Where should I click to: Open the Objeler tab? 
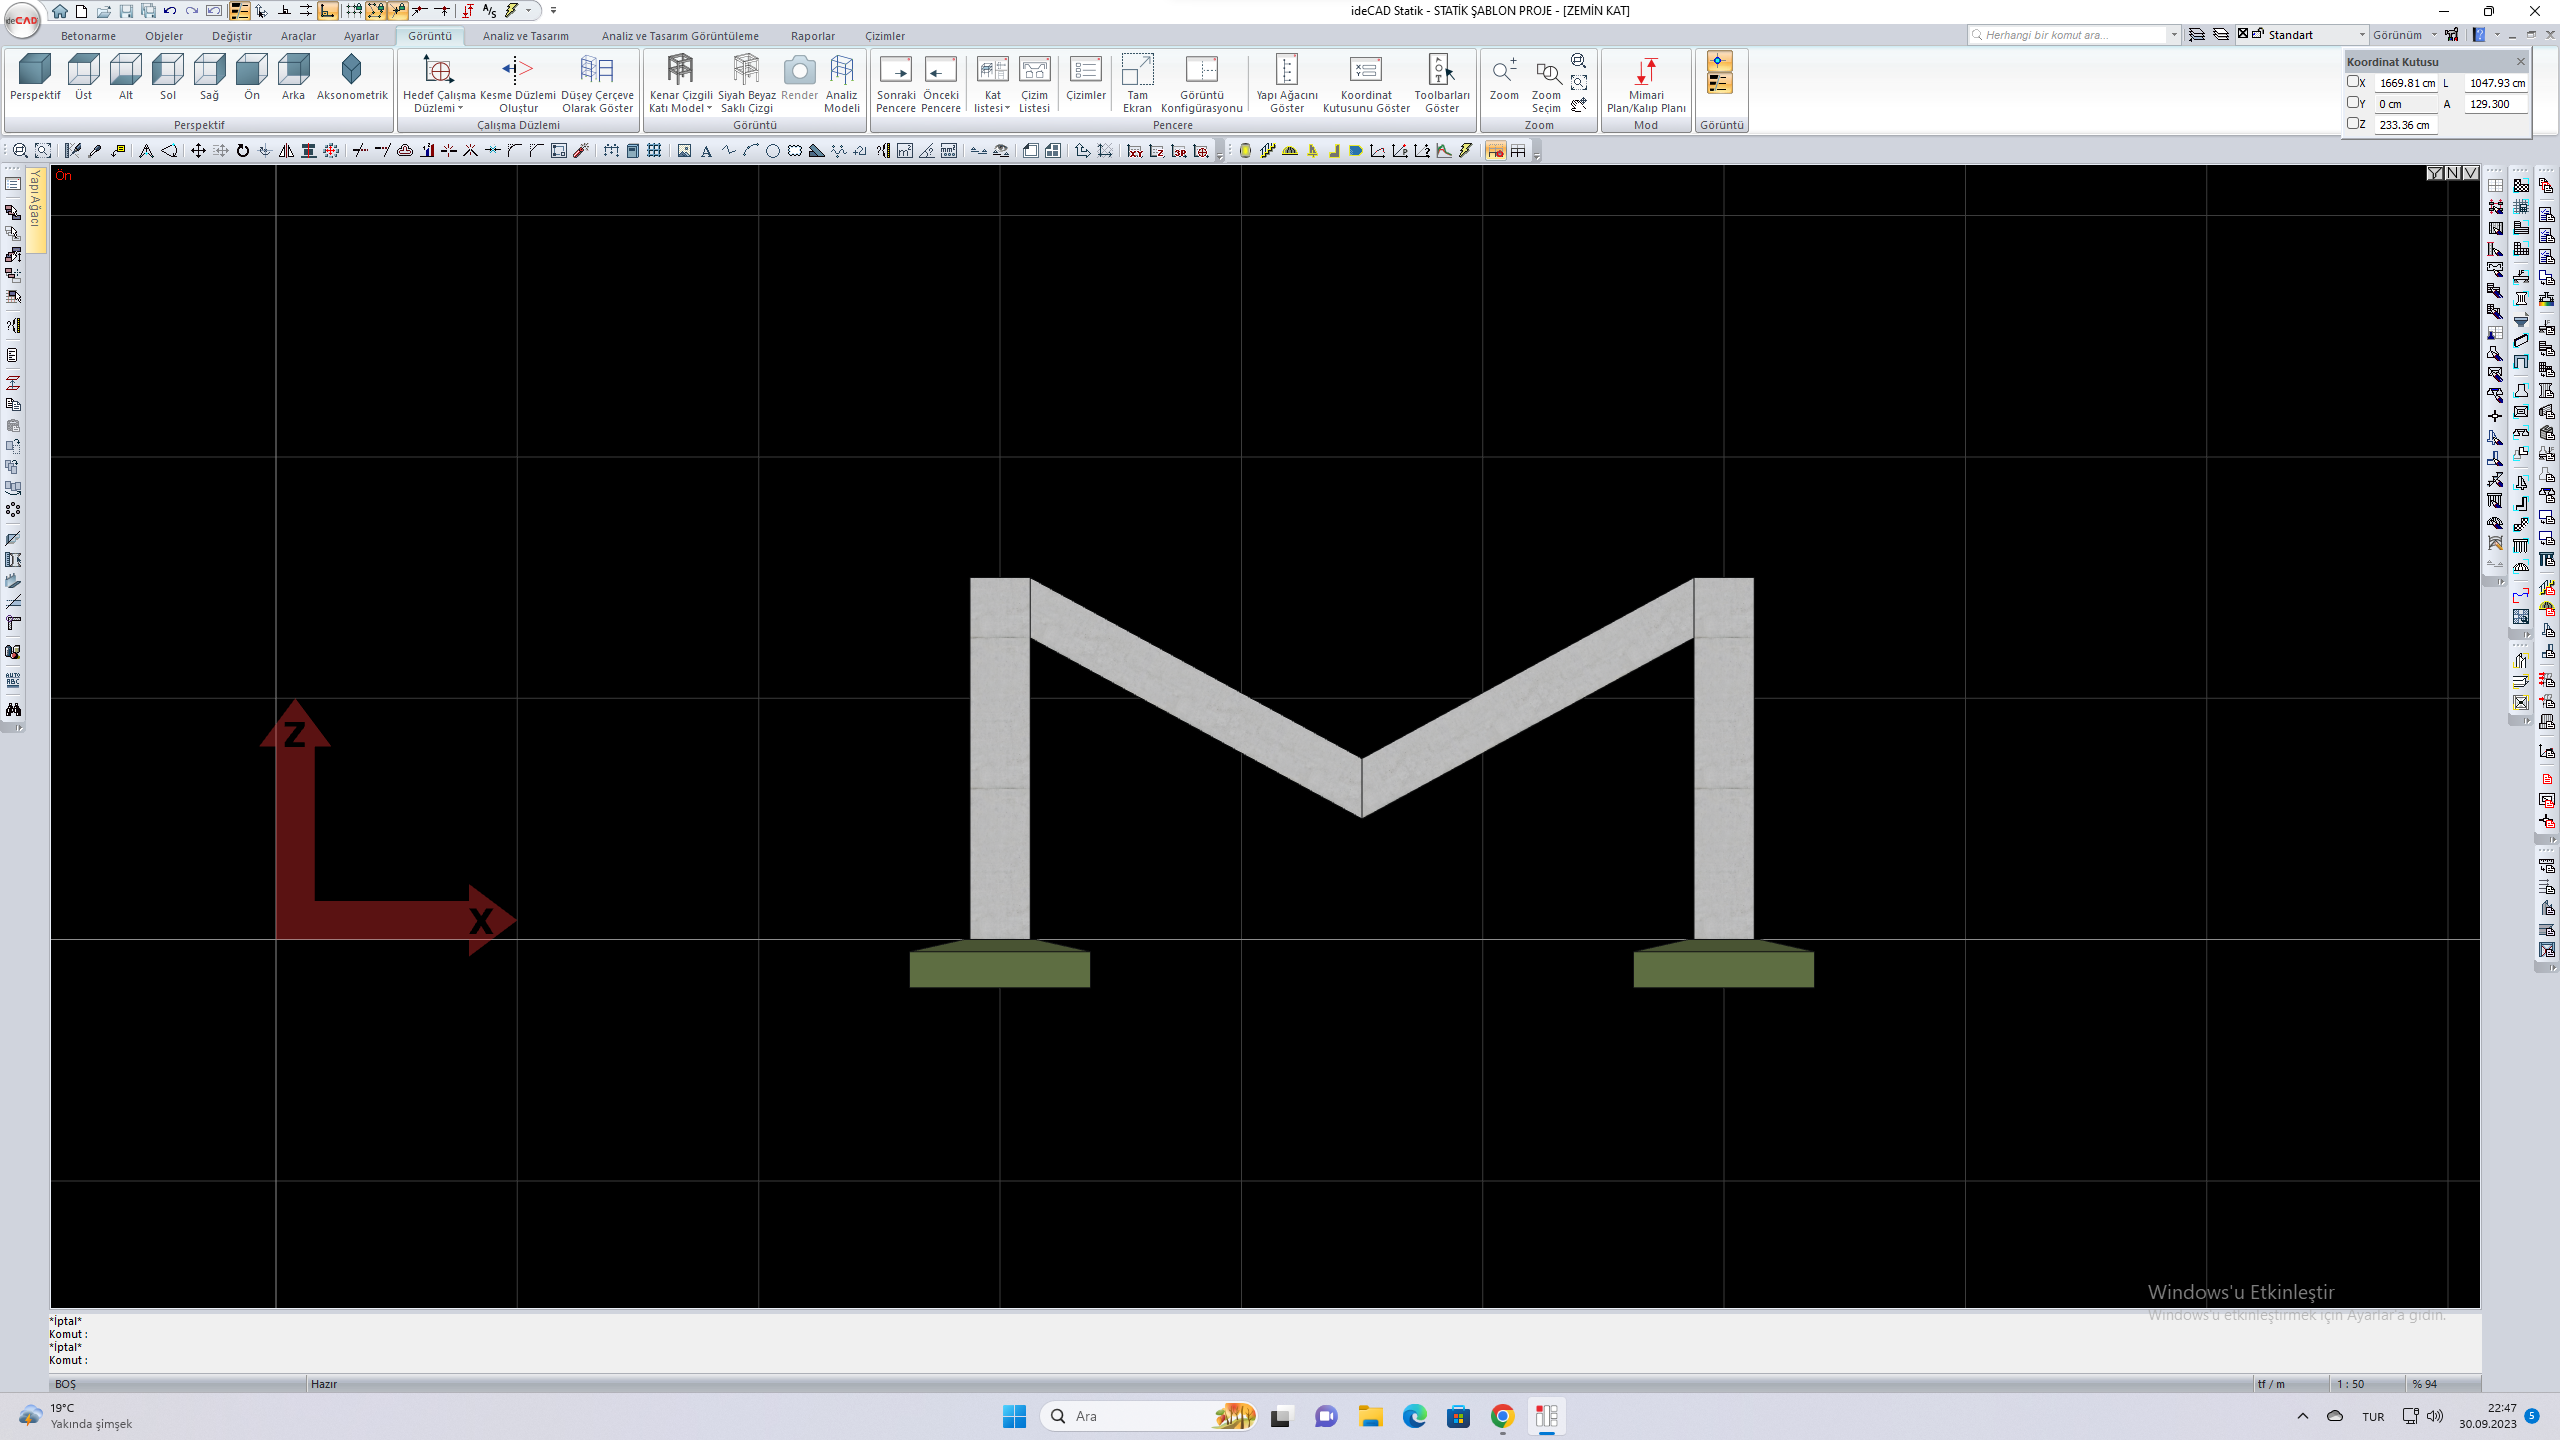[x=164, y=36]
